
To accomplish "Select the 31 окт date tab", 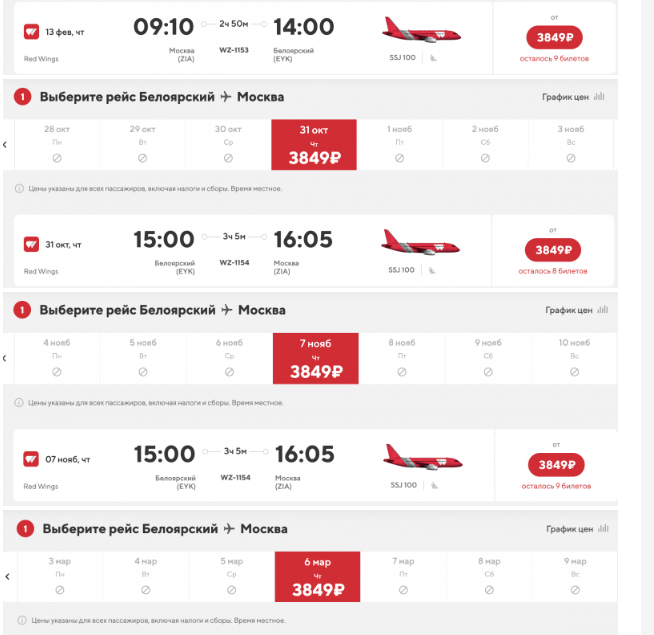I will tap(314, 144).
